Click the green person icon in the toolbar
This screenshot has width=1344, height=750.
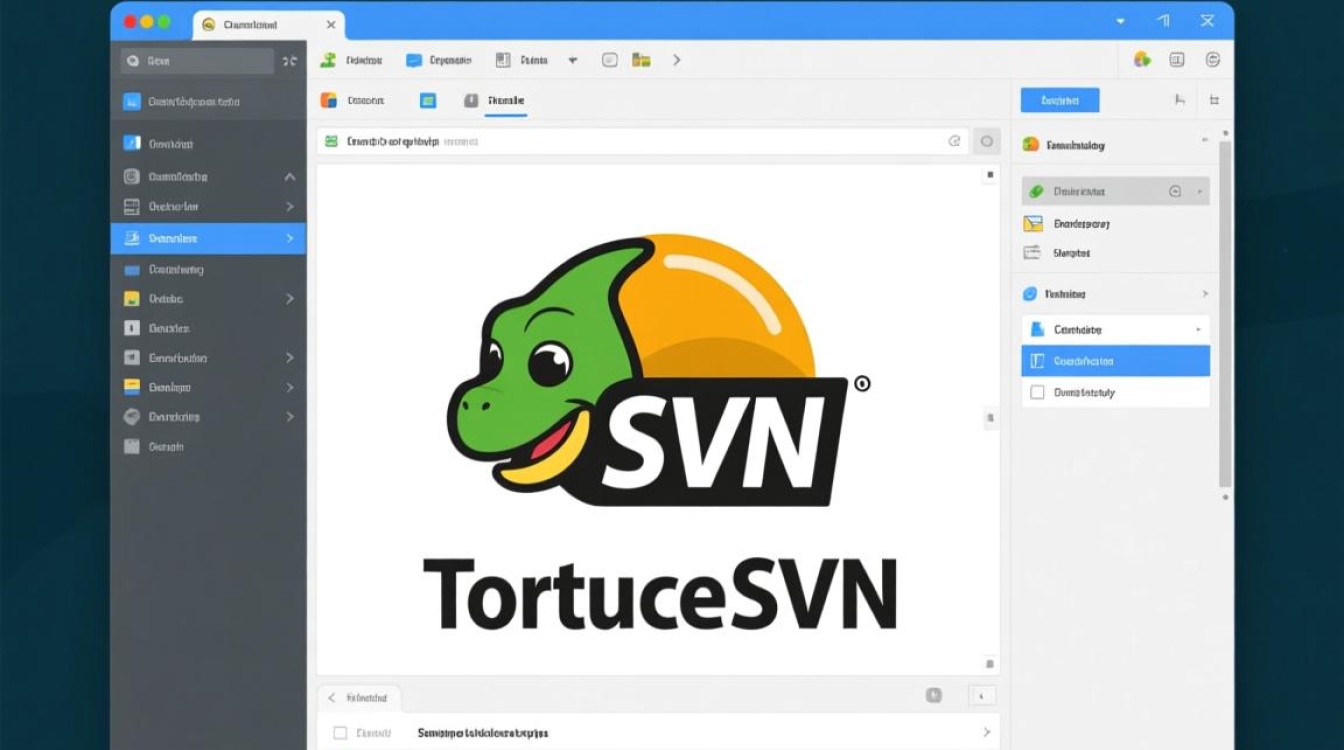point(327,60)
